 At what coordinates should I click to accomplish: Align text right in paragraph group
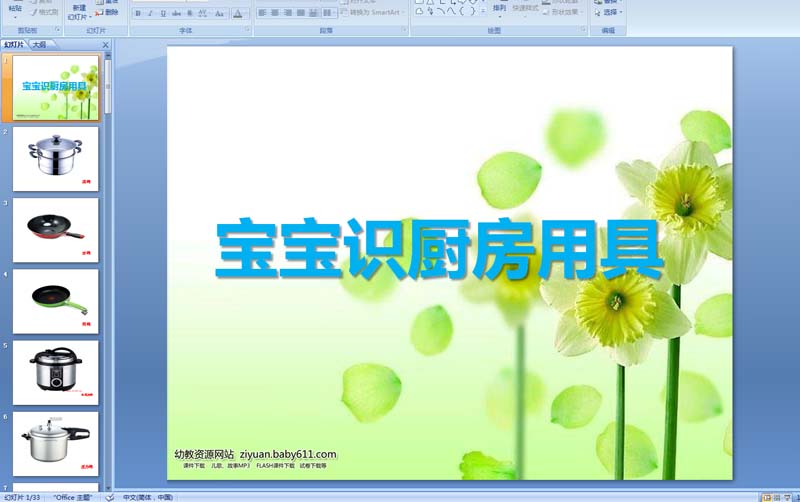click(288, 12)
